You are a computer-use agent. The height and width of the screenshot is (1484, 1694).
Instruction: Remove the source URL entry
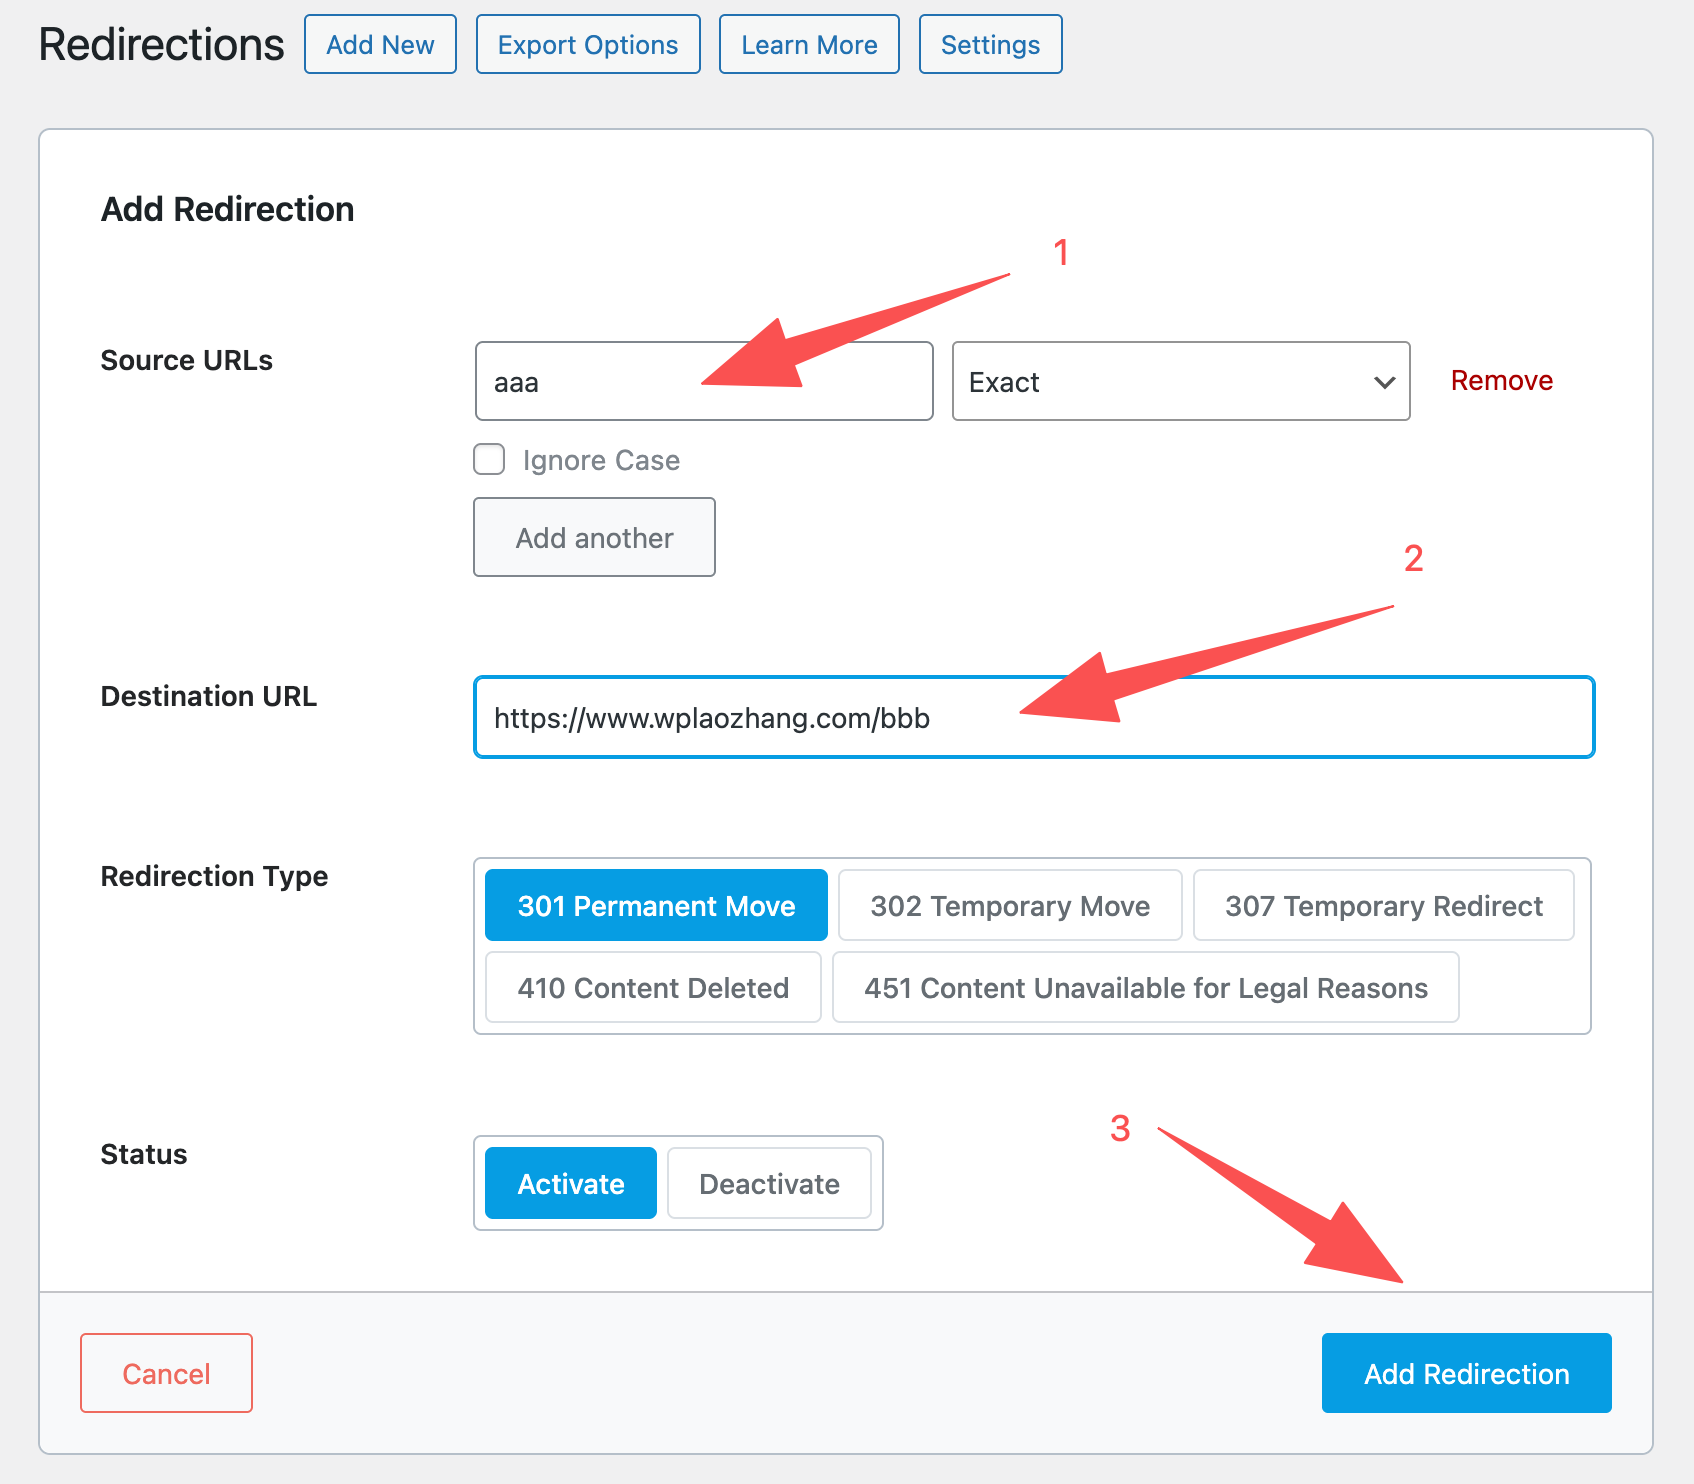point(1501,381)
